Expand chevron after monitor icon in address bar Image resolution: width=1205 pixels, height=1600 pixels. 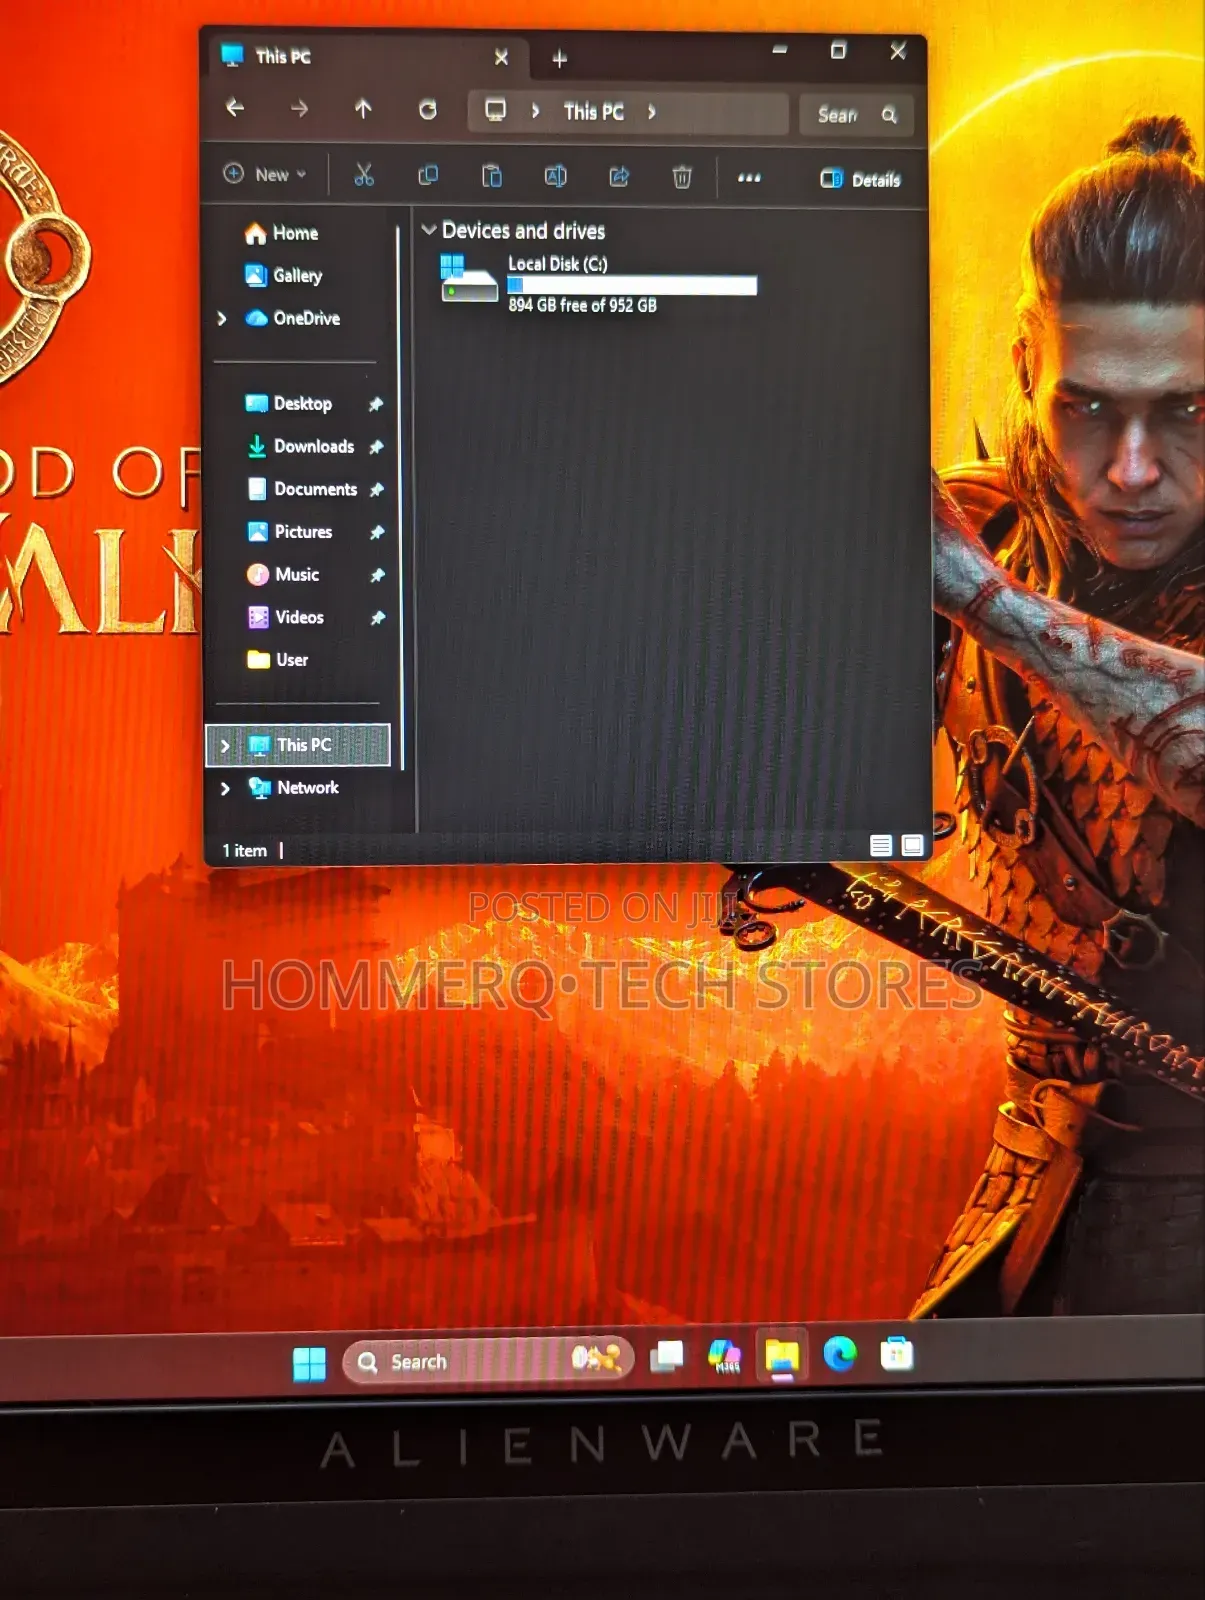pyautogui.click(x=536, y=111)
